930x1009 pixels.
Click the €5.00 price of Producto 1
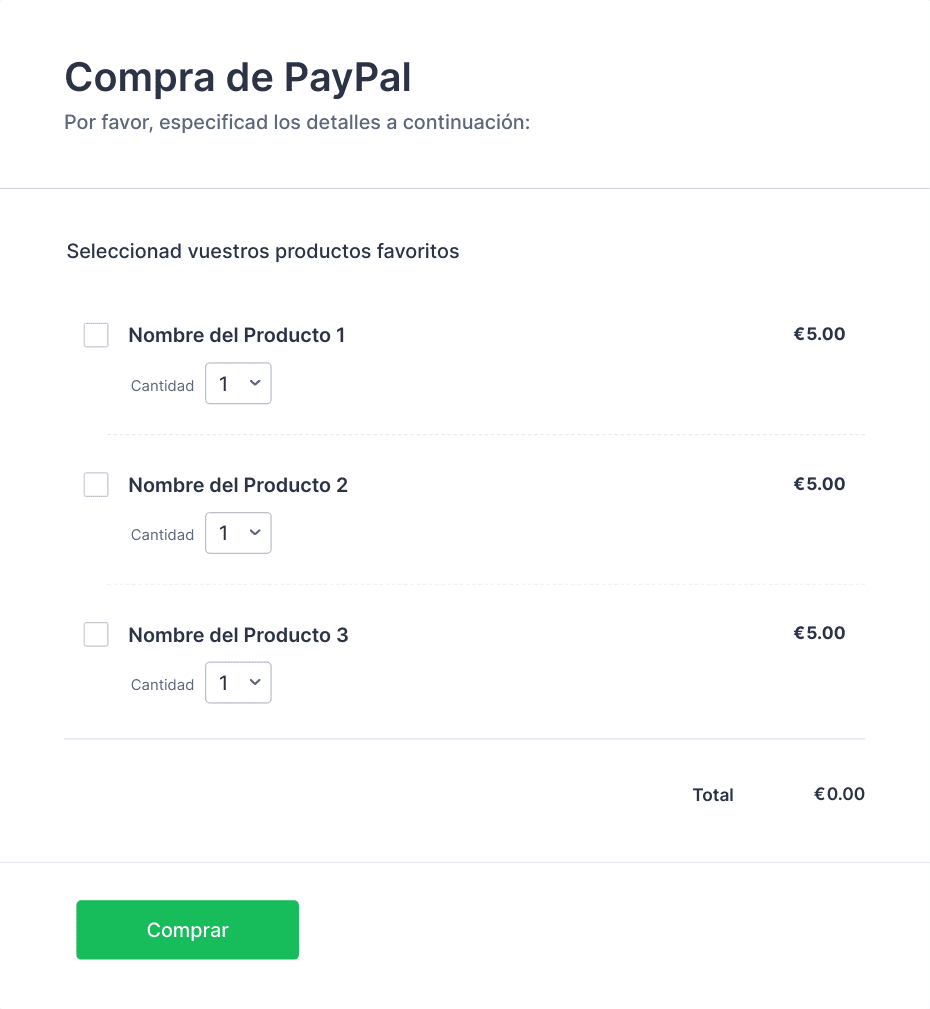pos(819,334)
